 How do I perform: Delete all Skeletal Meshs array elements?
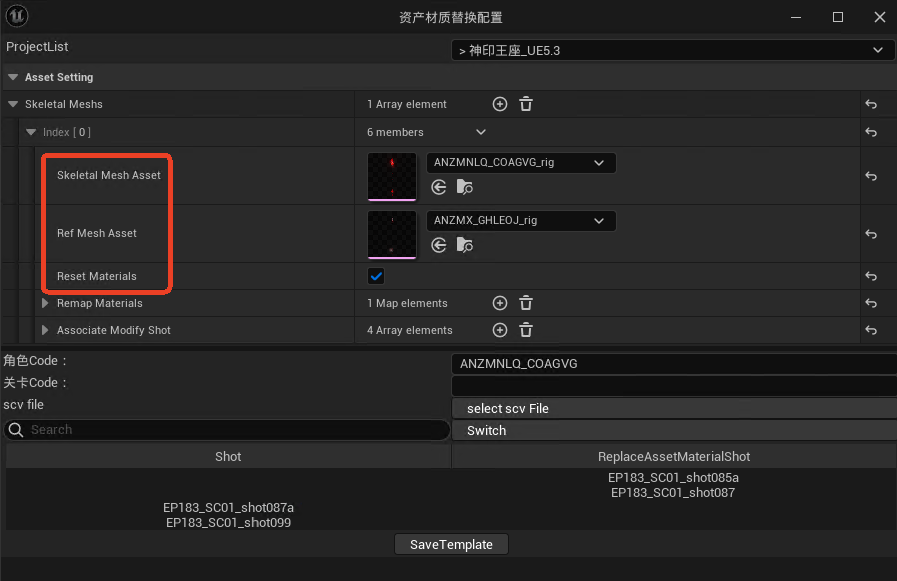tap(526, 104)
